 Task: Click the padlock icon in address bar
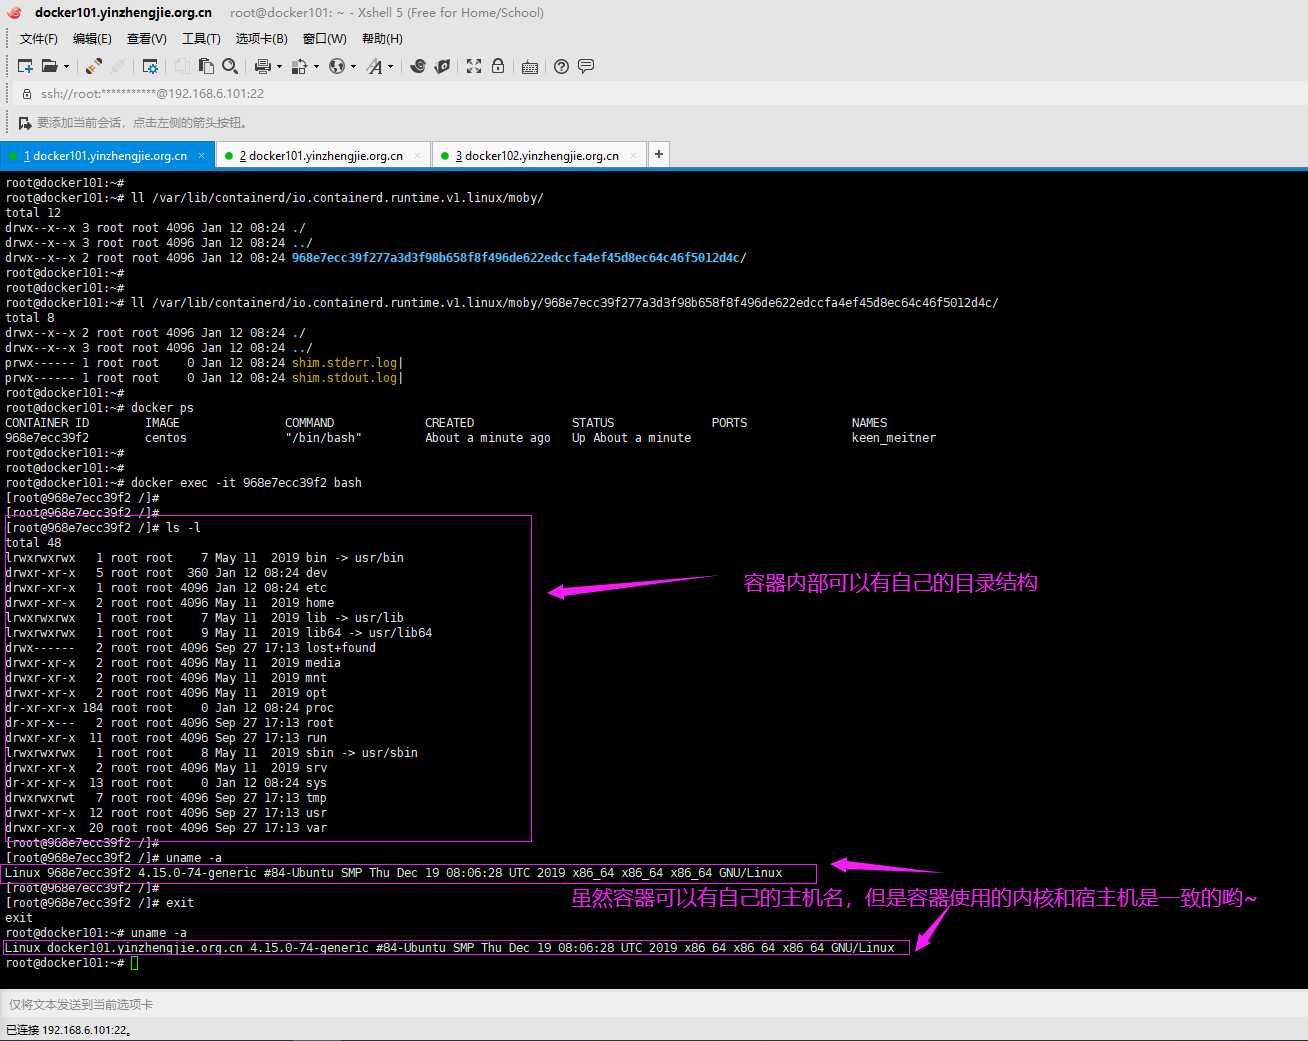(27, 93)
